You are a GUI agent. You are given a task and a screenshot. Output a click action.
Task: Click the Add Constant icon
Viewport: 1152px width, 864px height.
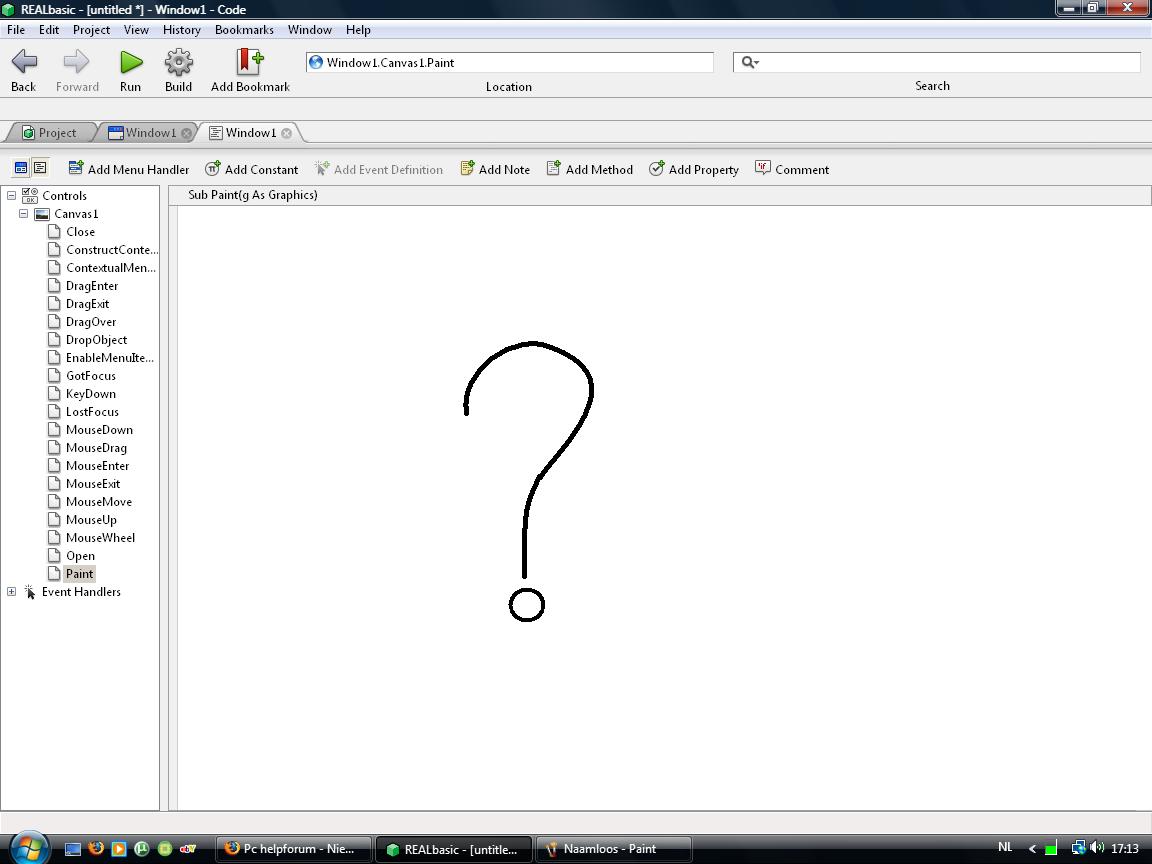tap(251, 169)
